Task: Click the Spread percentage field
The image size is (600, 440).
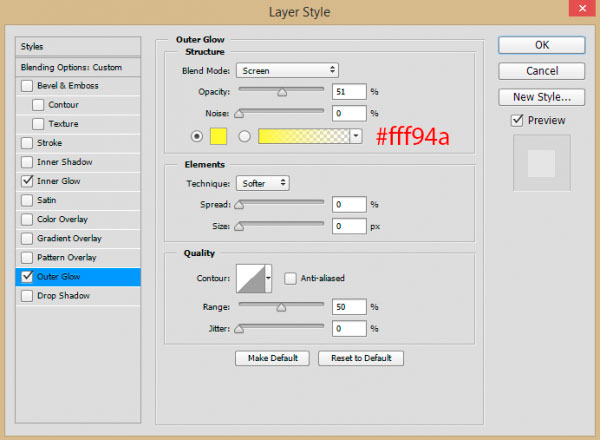Action: coord(349,205)
